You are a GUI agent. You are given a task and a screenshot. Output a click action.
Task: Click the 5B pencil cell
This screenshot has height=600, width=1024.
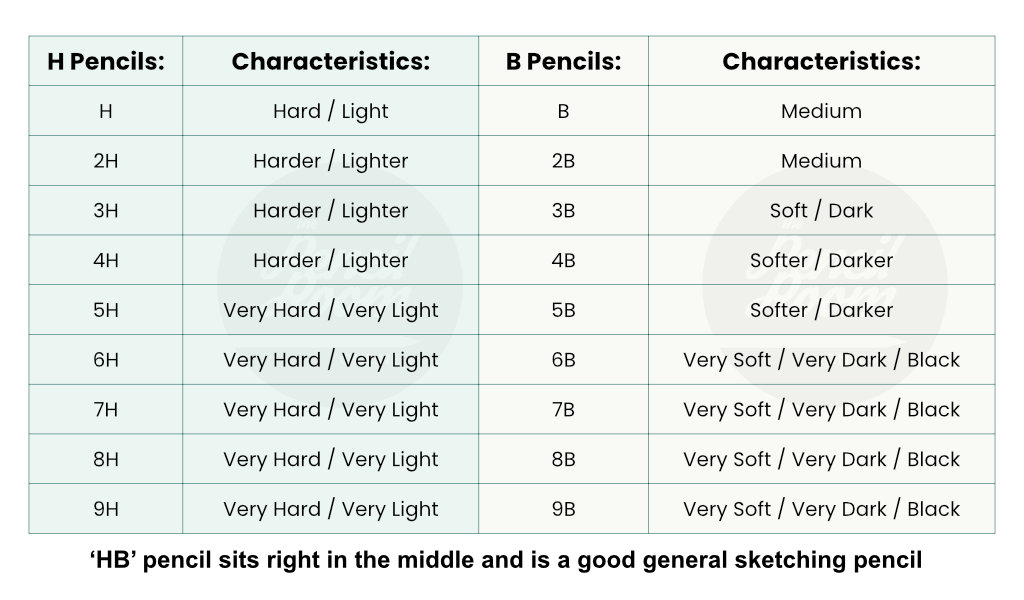563,310
